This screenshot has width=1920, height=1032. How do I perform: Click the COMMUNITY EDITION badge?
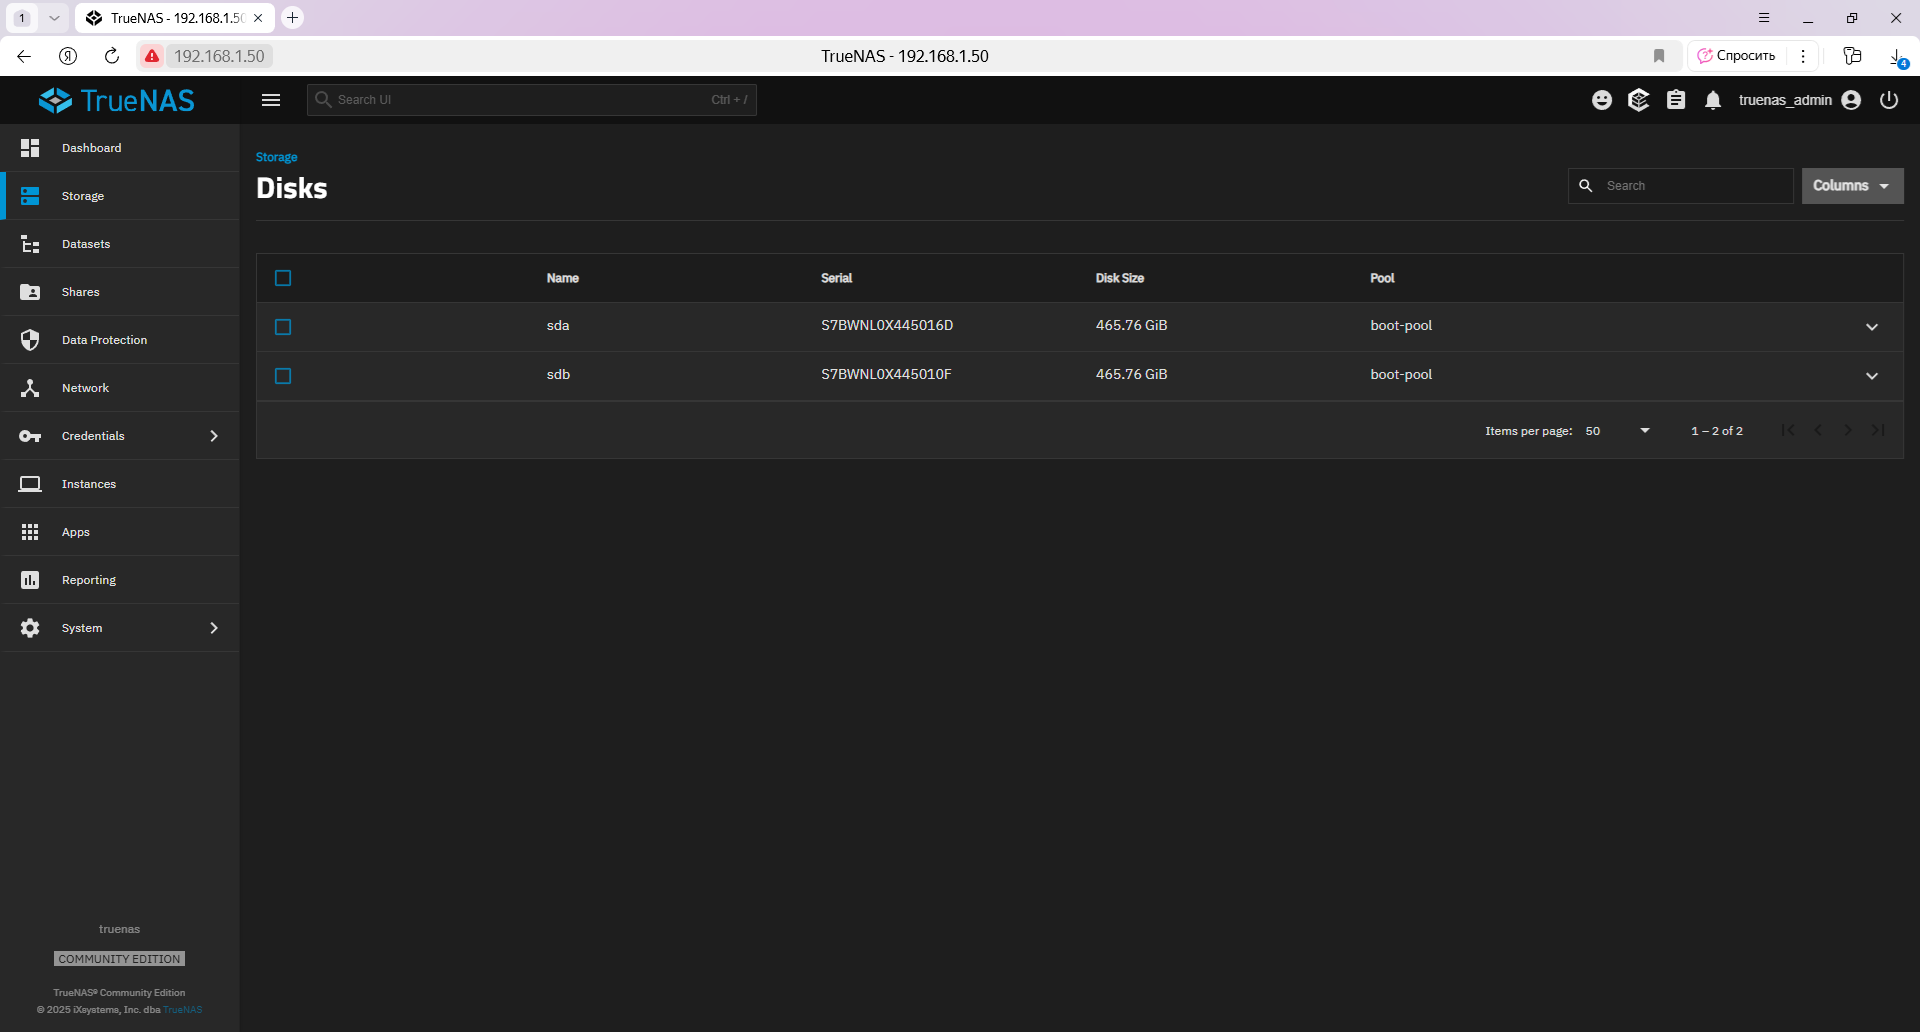(119, 959)
